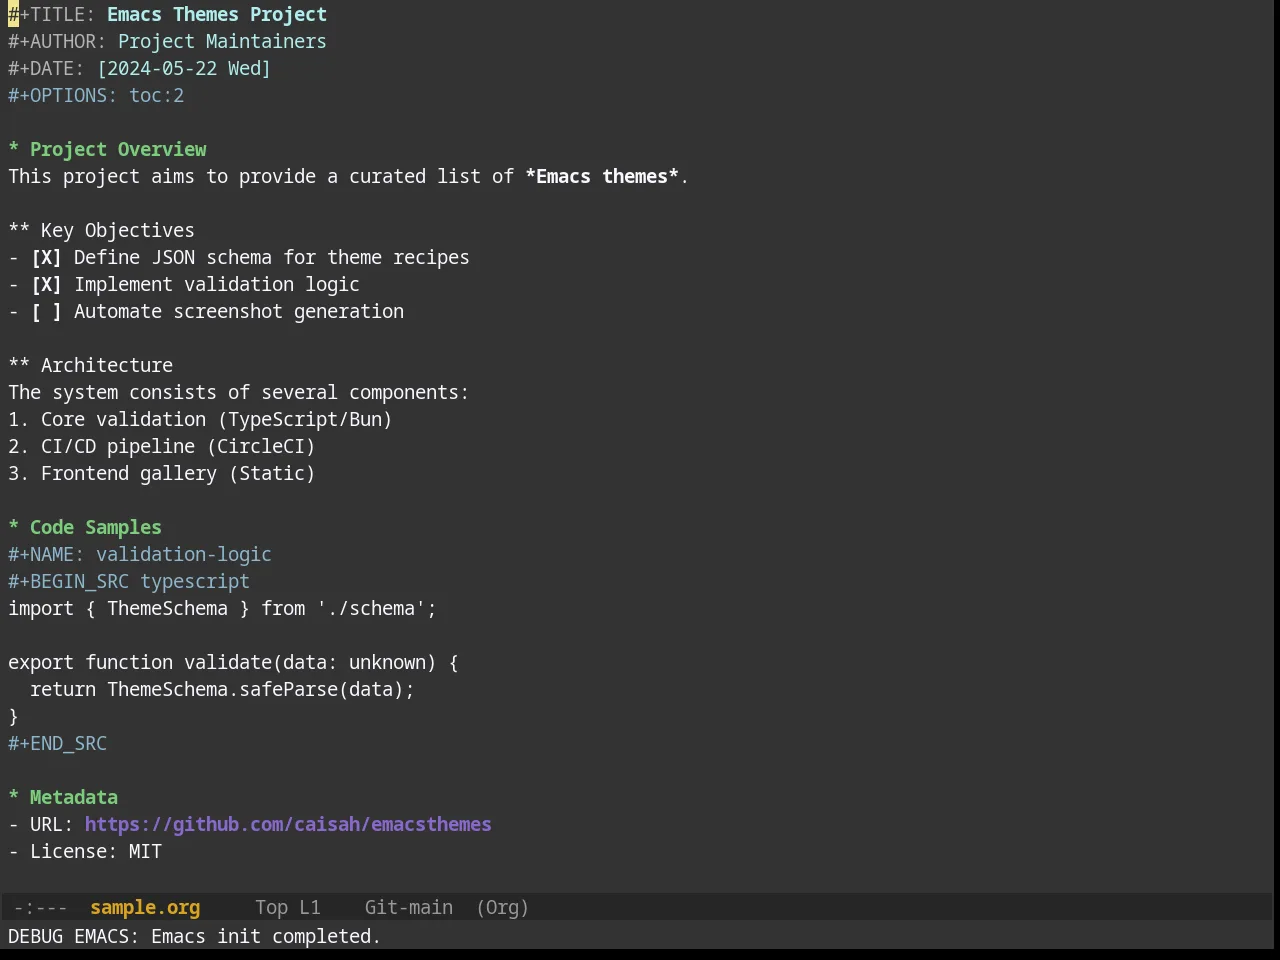The width and height of the screenshot is (1280, 960).
Task: Fold the #+BEGIN_SRC typescript block line
Action: point(129,581)
